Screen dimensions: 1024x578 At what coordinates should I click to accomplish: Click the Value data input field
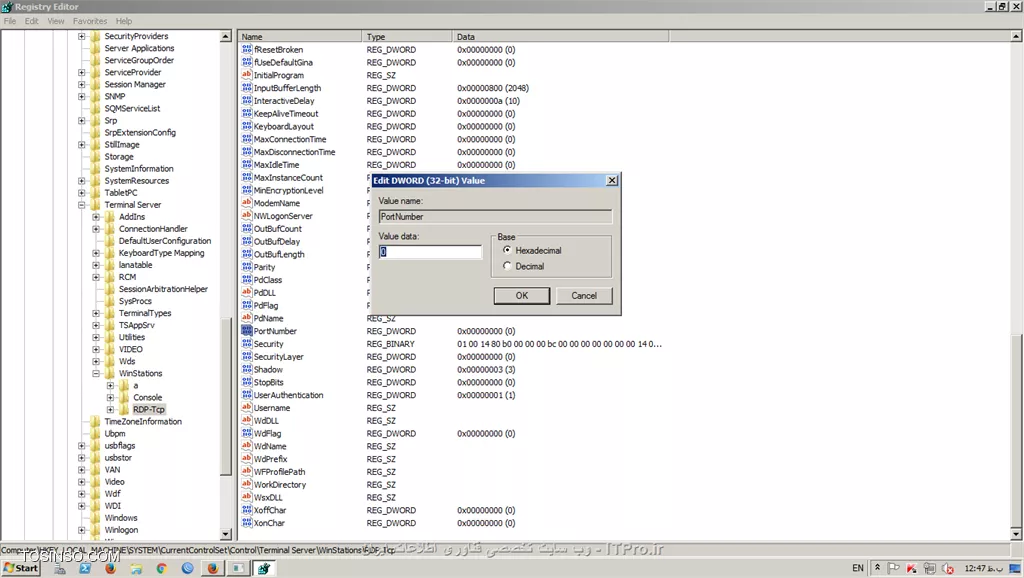tap(430, 251)
